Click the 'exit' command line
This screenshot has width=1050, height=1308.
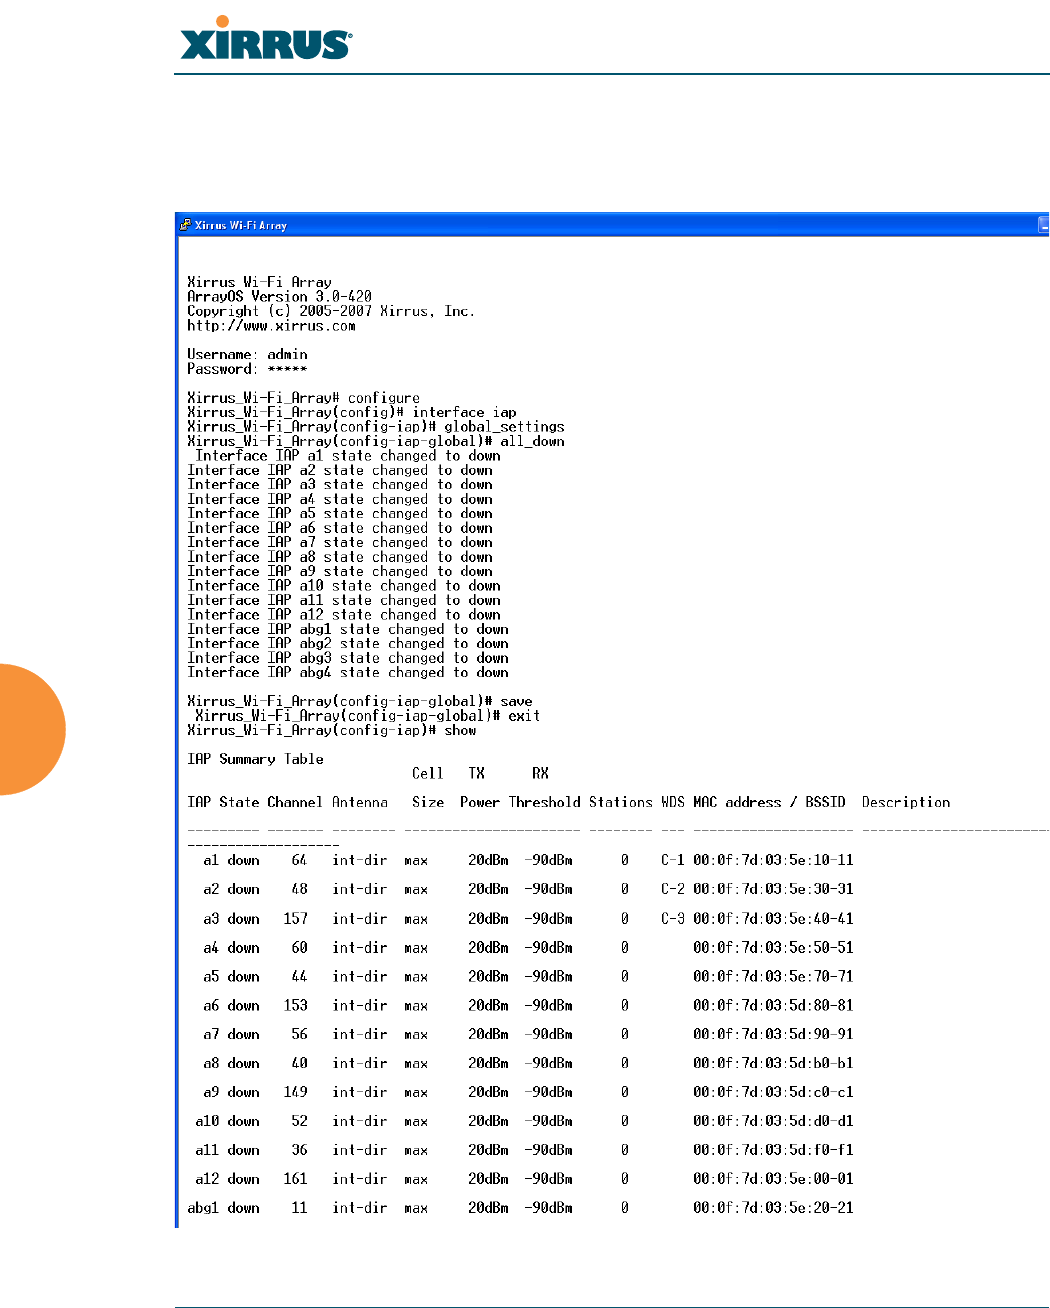pyautogui.click(x=368, y=716)
